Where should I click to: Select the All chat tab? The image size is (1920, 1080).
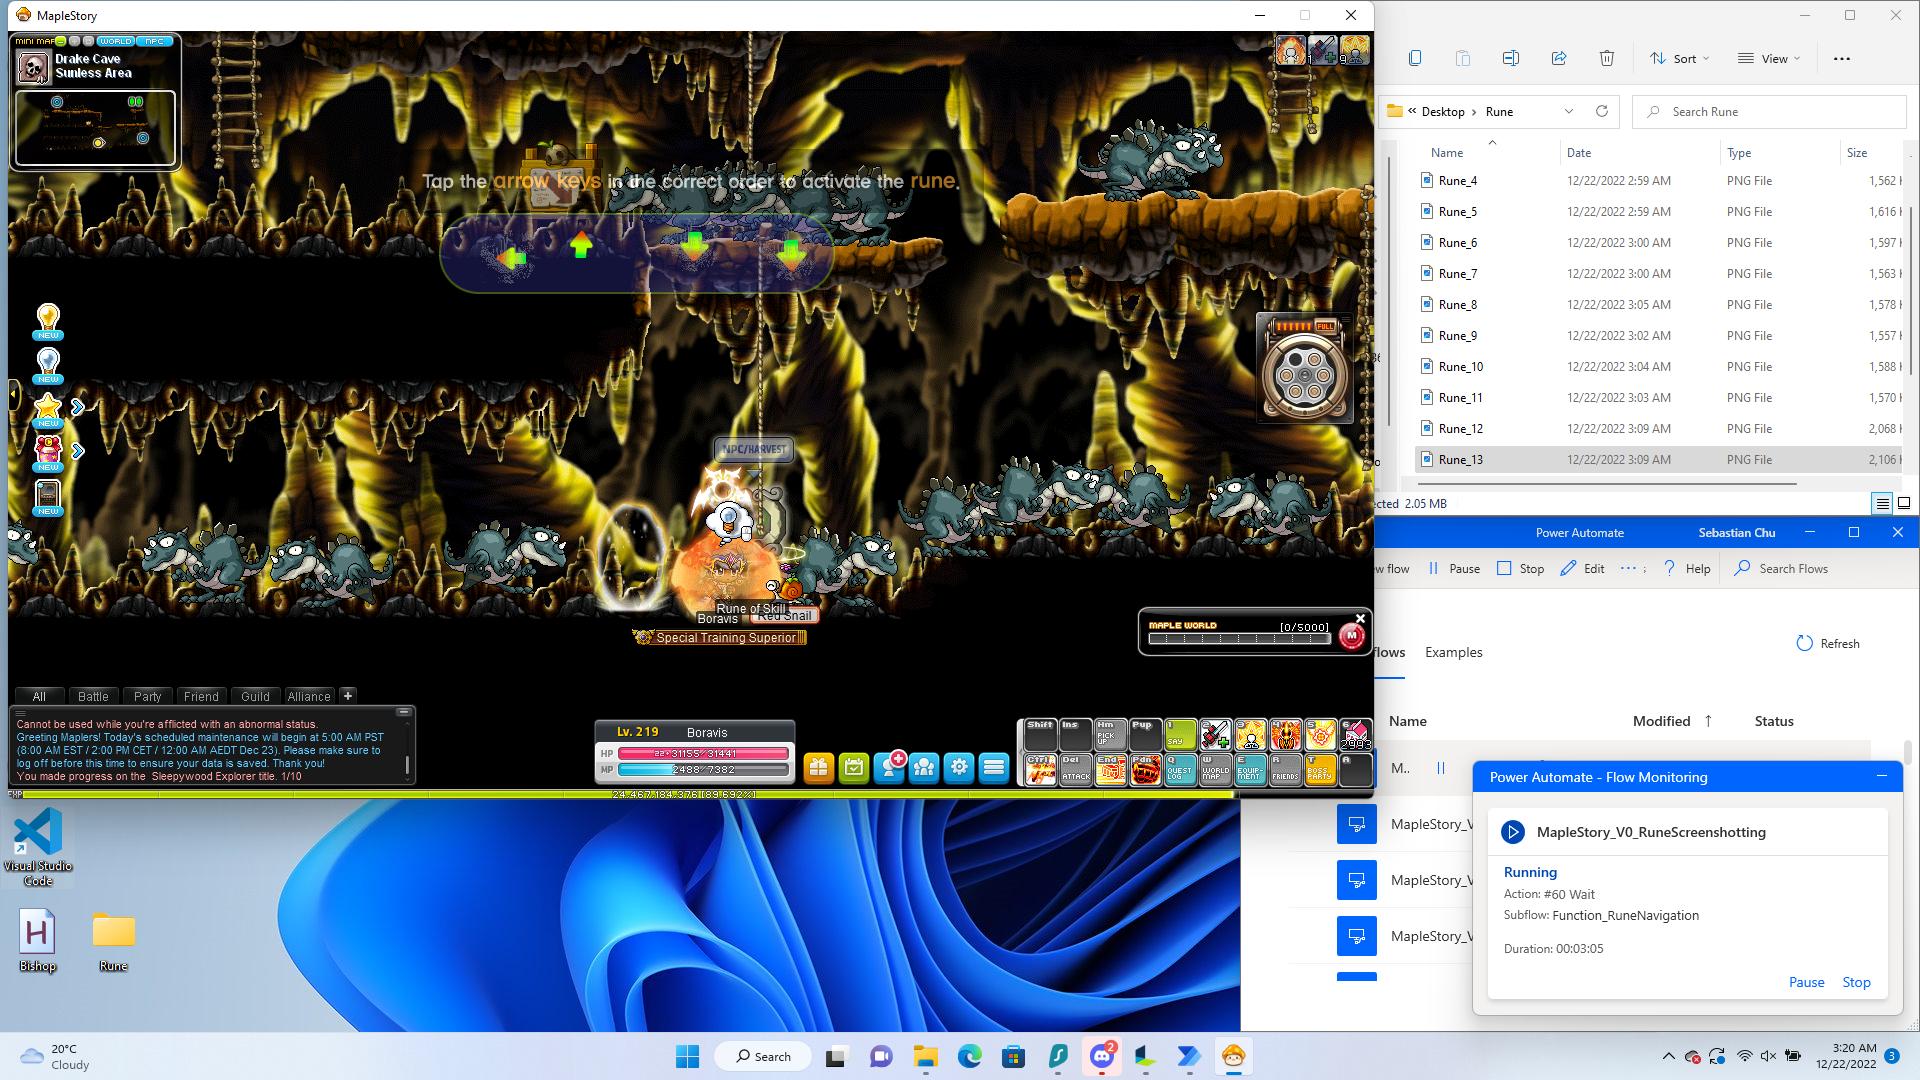(x=39, y=696)
